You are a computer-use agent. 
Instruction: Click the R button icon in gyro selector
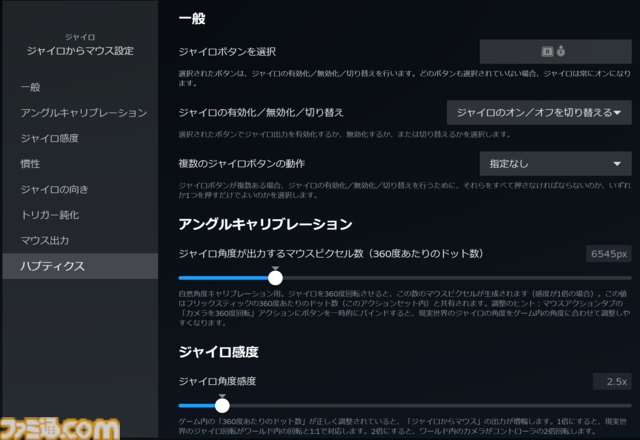[x=547, y=51]
